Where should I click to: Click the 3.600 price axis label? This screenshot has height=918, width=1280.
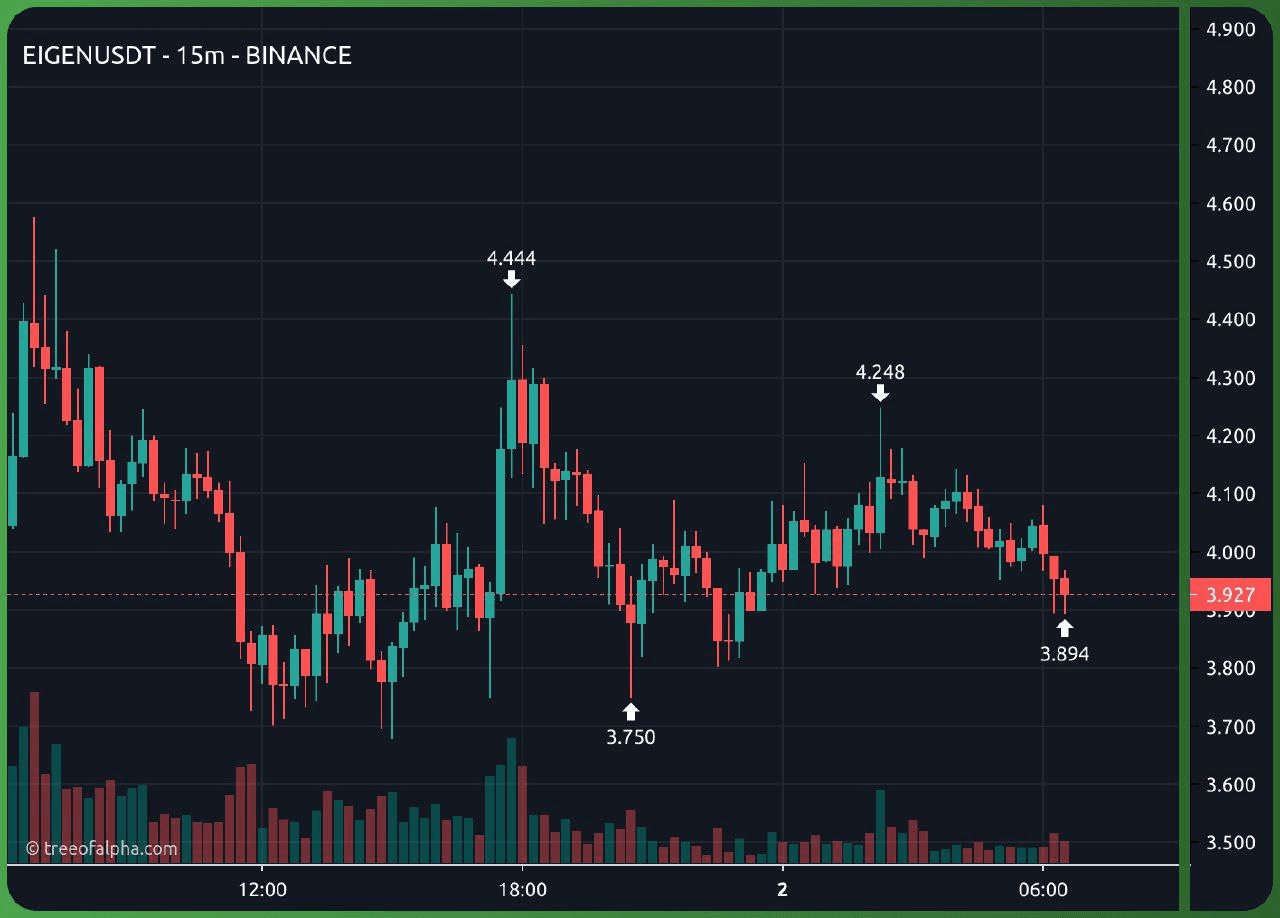click(x=1231, y=784)
